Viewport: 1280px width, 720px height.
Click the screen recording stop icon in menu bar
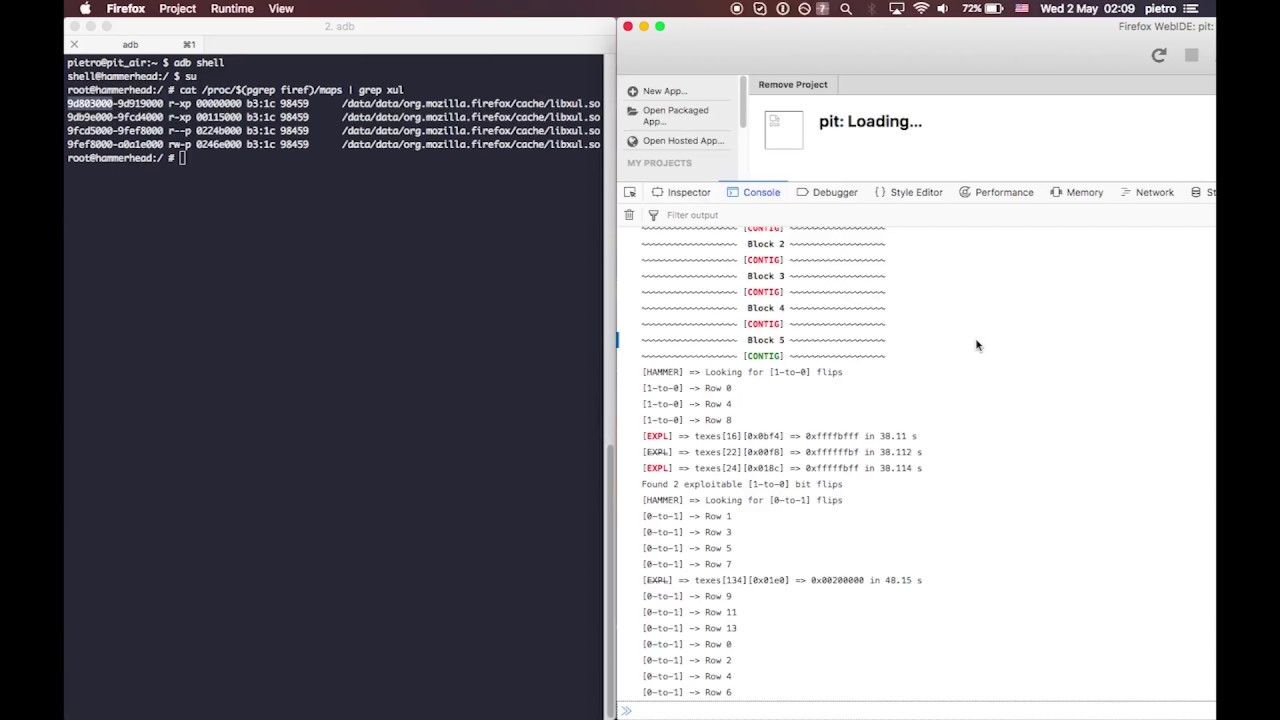[737, 8]
